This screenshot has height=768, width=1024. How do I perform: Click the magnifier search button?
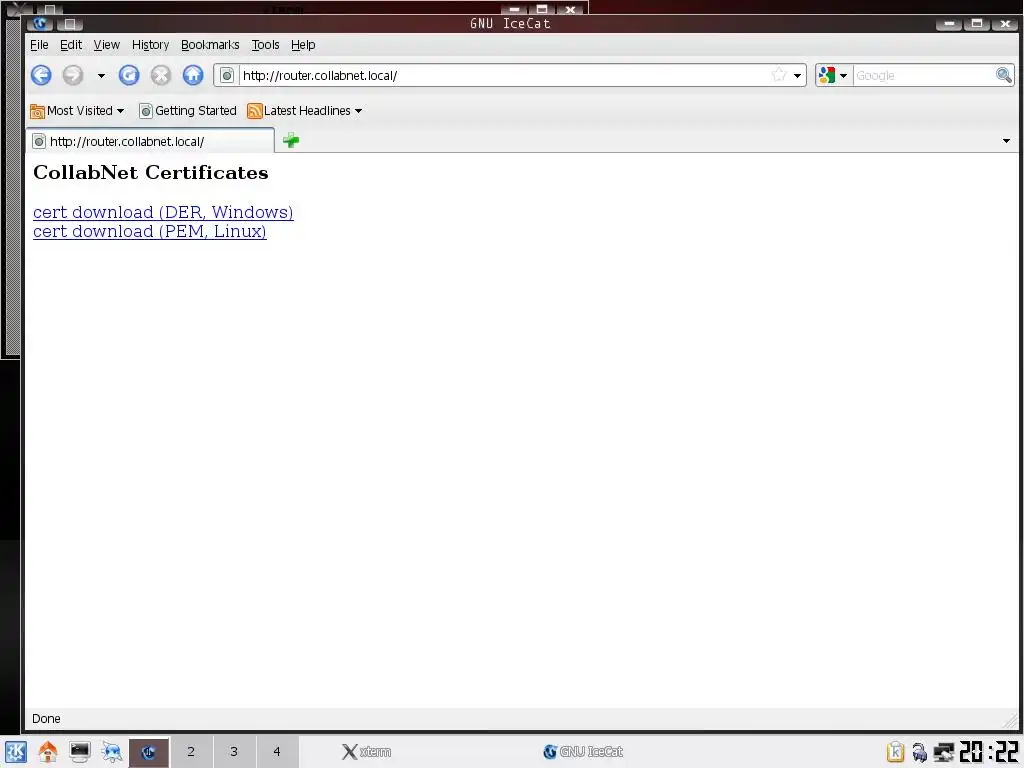1004,76
